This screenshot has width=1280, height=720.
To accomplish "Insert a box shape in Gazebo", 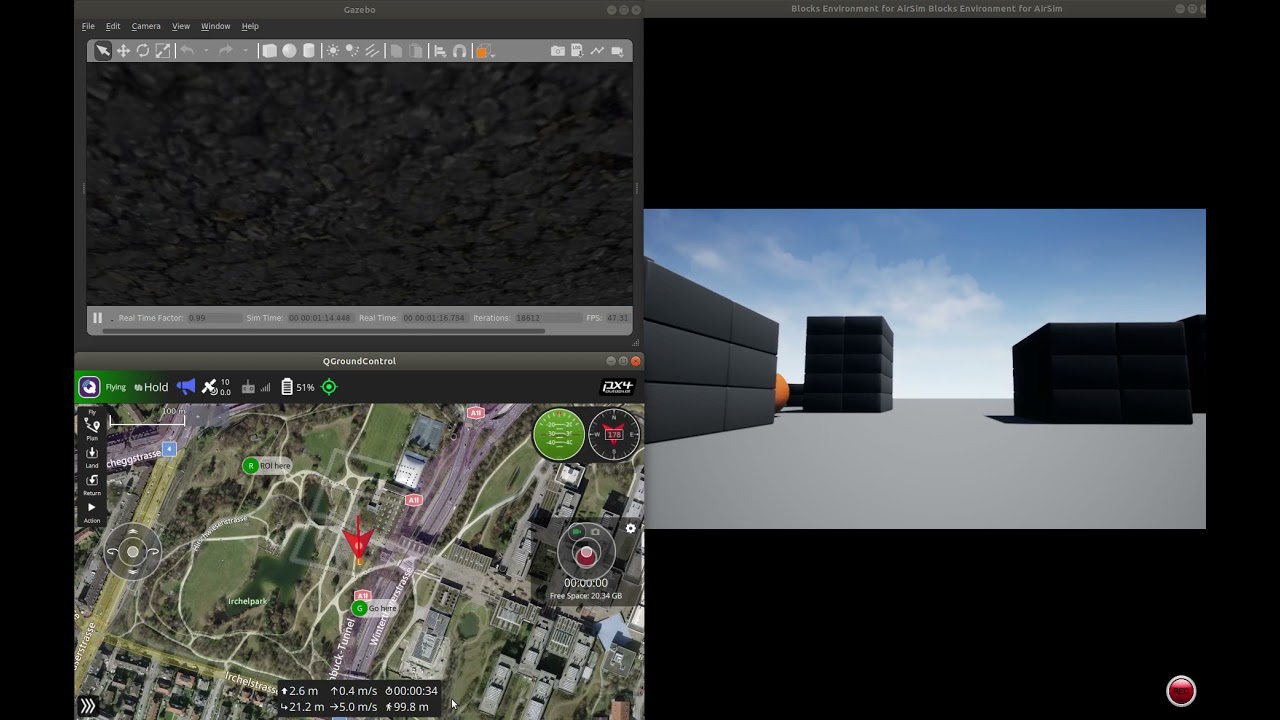I will (269, 51).
